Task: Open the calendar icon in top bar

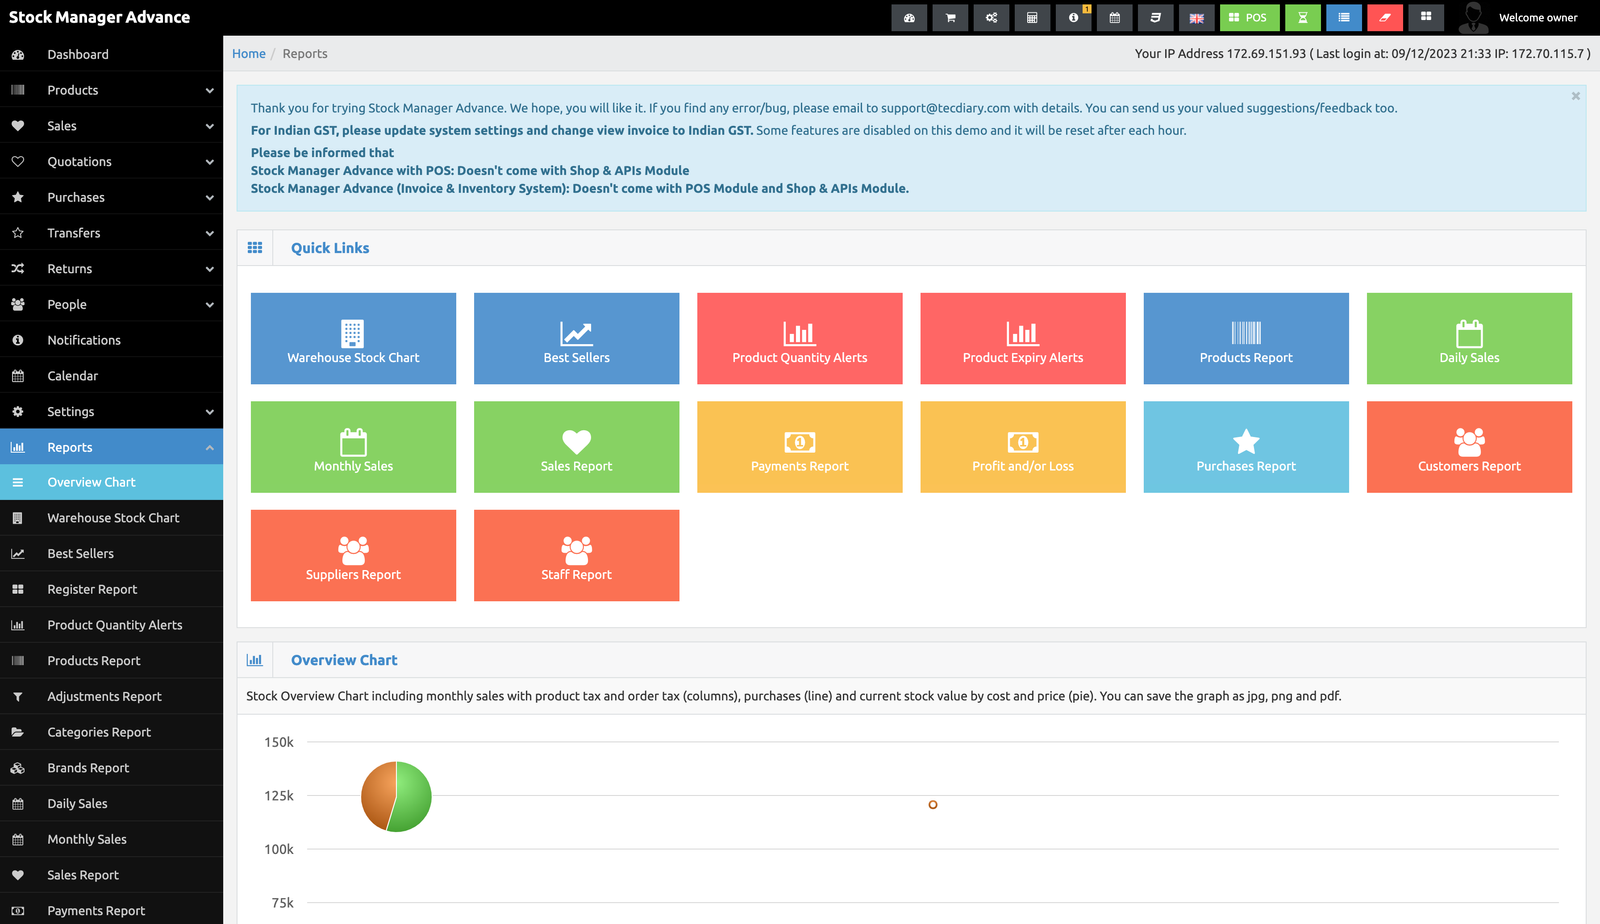Action: [1114, 17]
